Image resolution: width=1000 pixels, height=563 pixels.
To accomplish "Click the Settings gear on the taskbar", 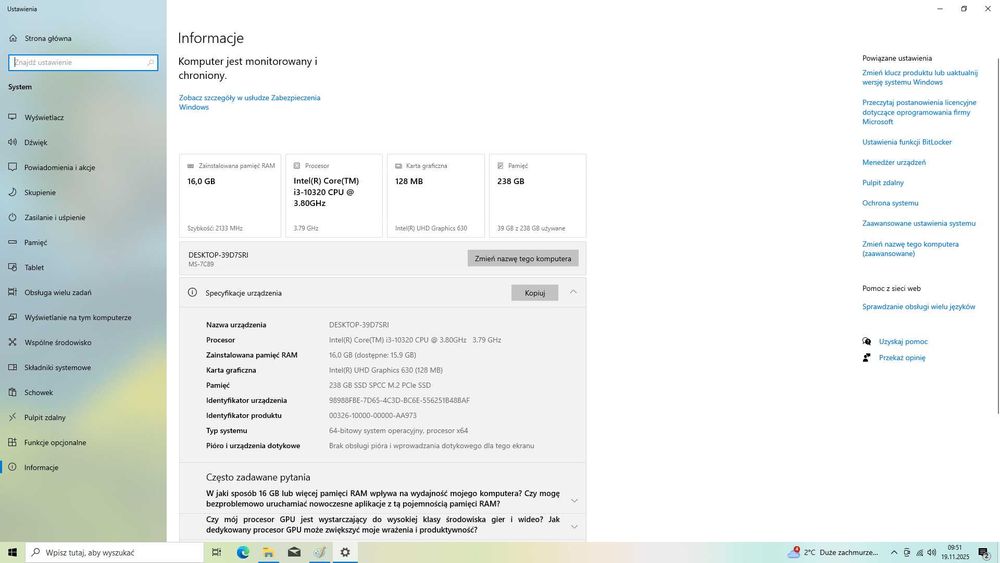I will click(345, 552).
